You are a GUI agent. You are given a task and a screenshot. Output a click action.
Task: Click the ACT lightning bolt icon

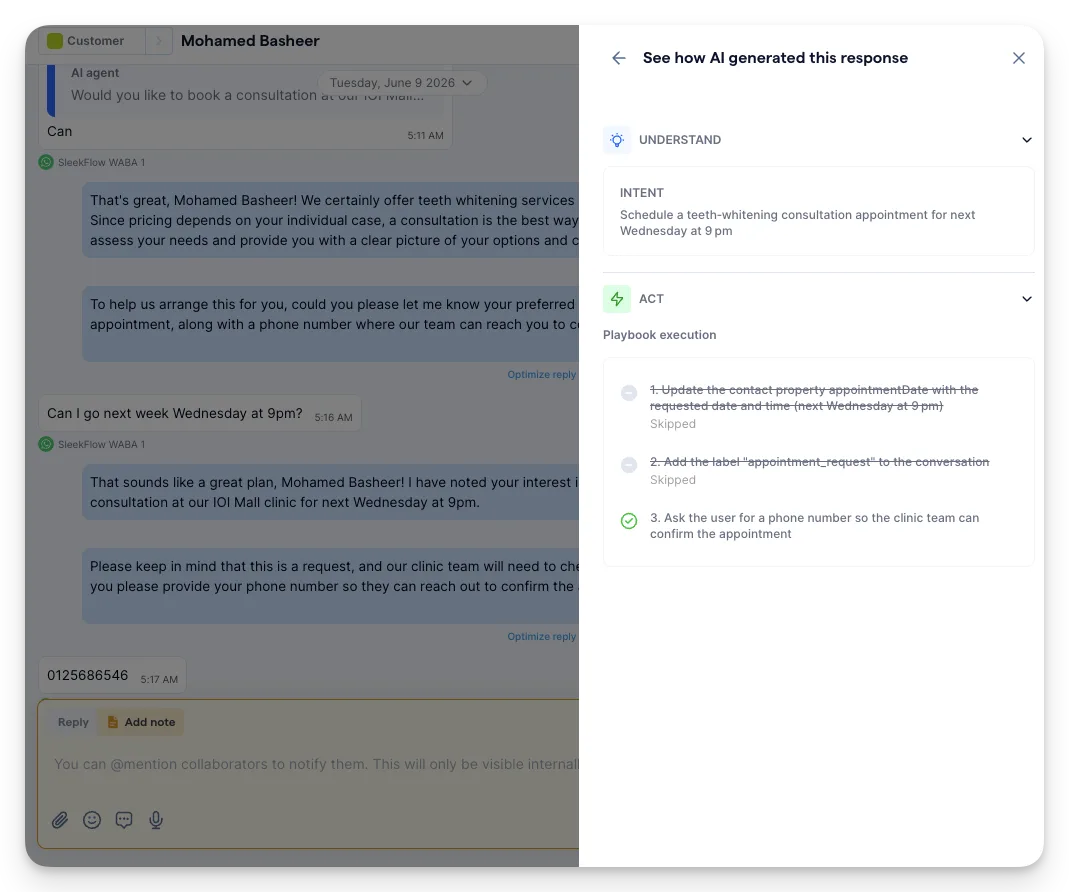tap(617, 299)
